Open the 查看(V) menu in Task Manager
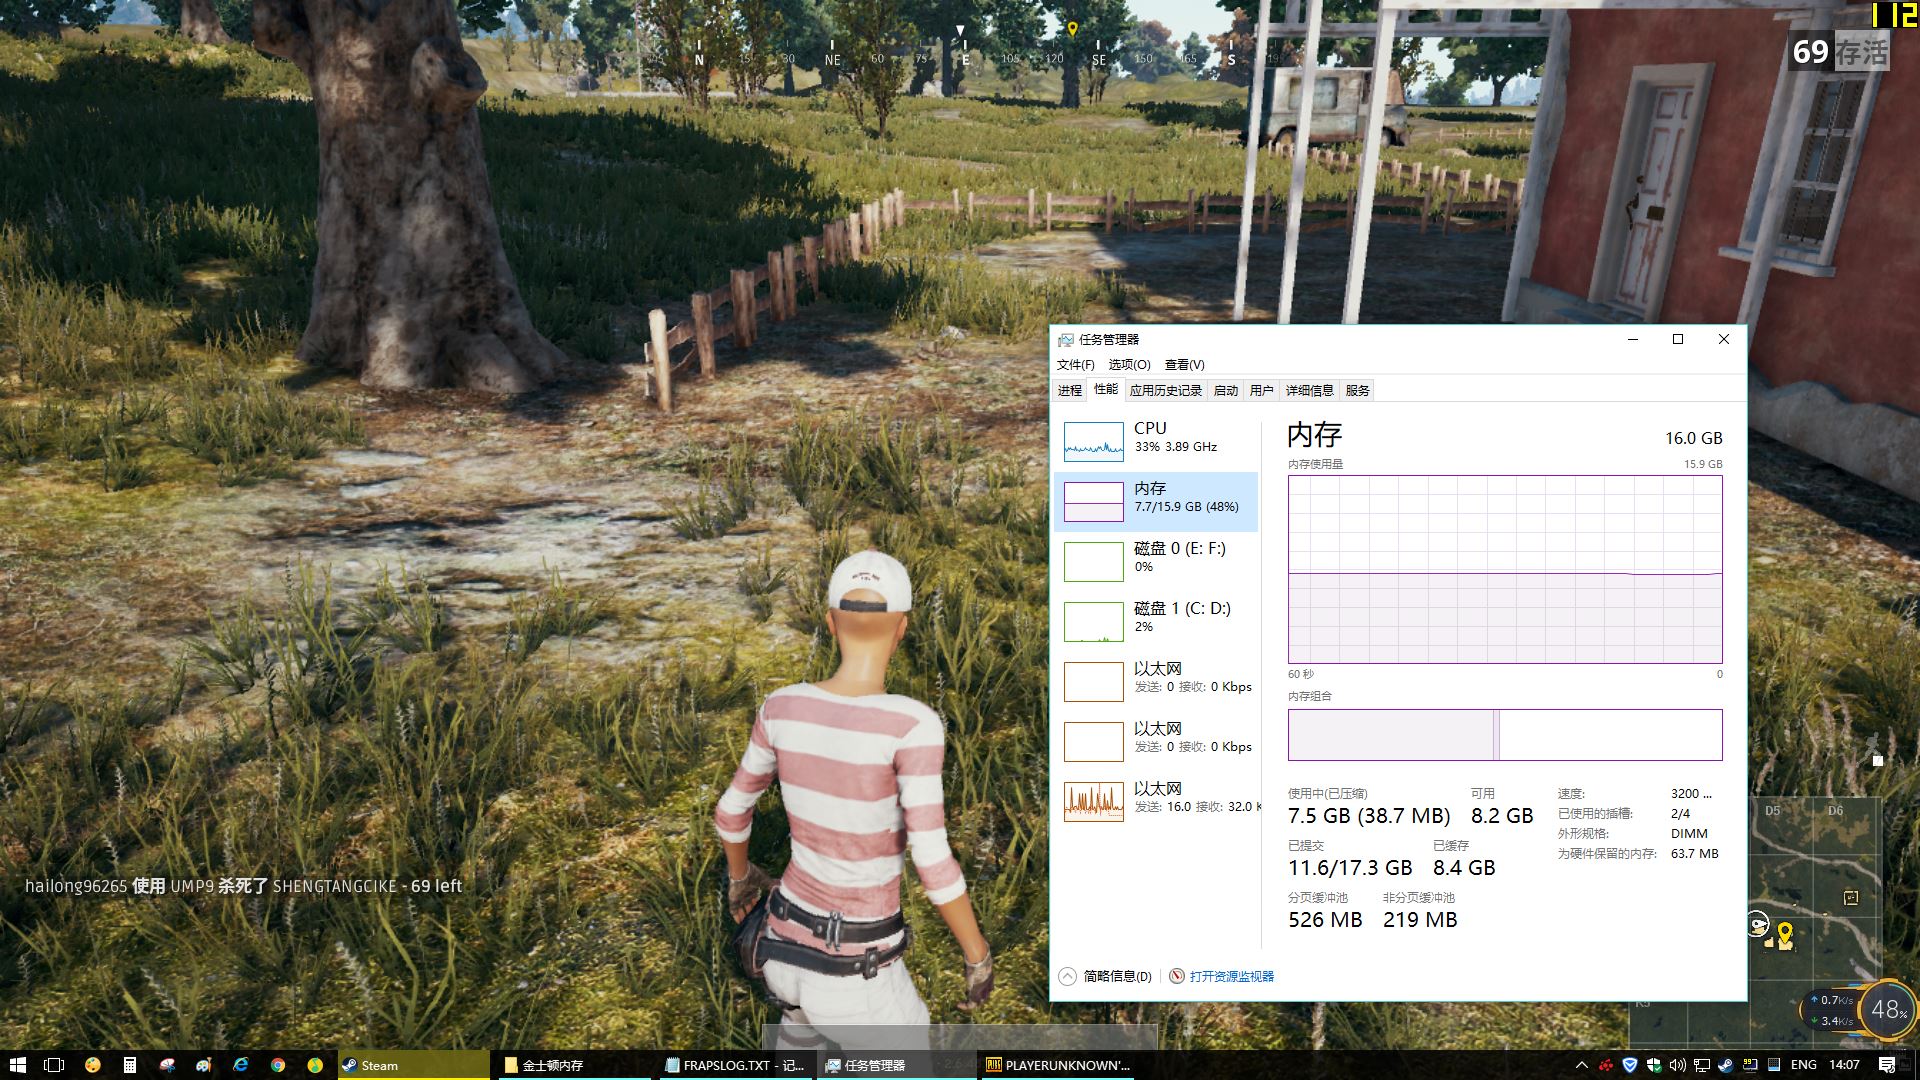 (x=1184, y=365)
